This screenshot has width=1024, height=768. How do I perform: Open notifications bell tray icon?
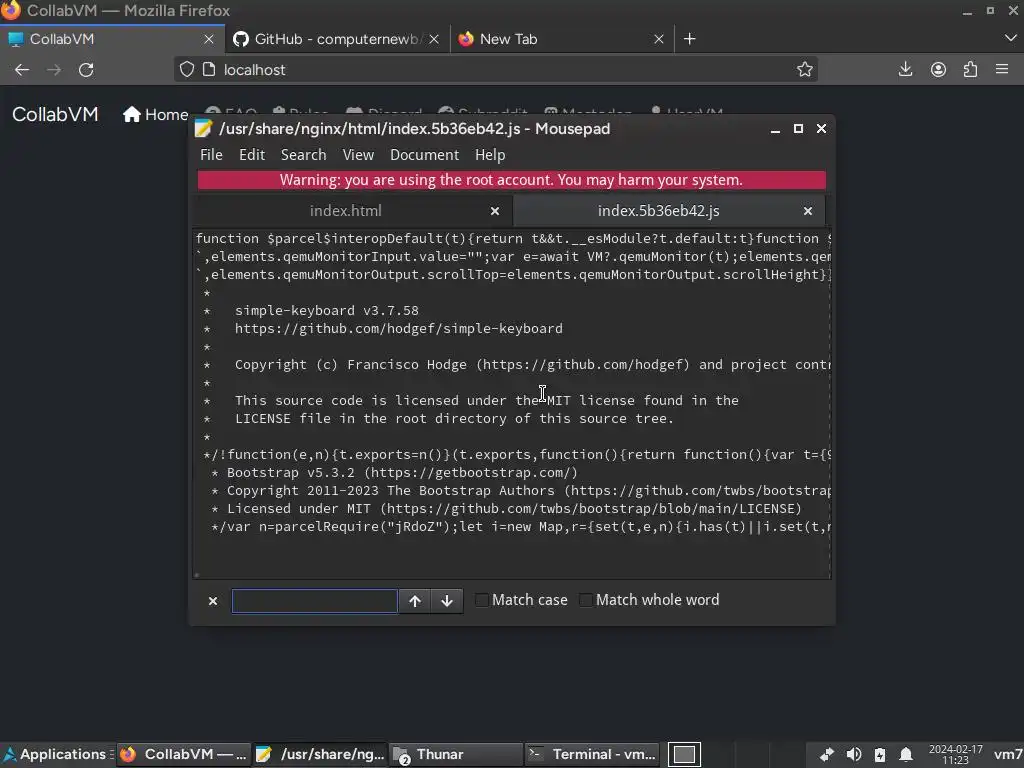[906, 755]
